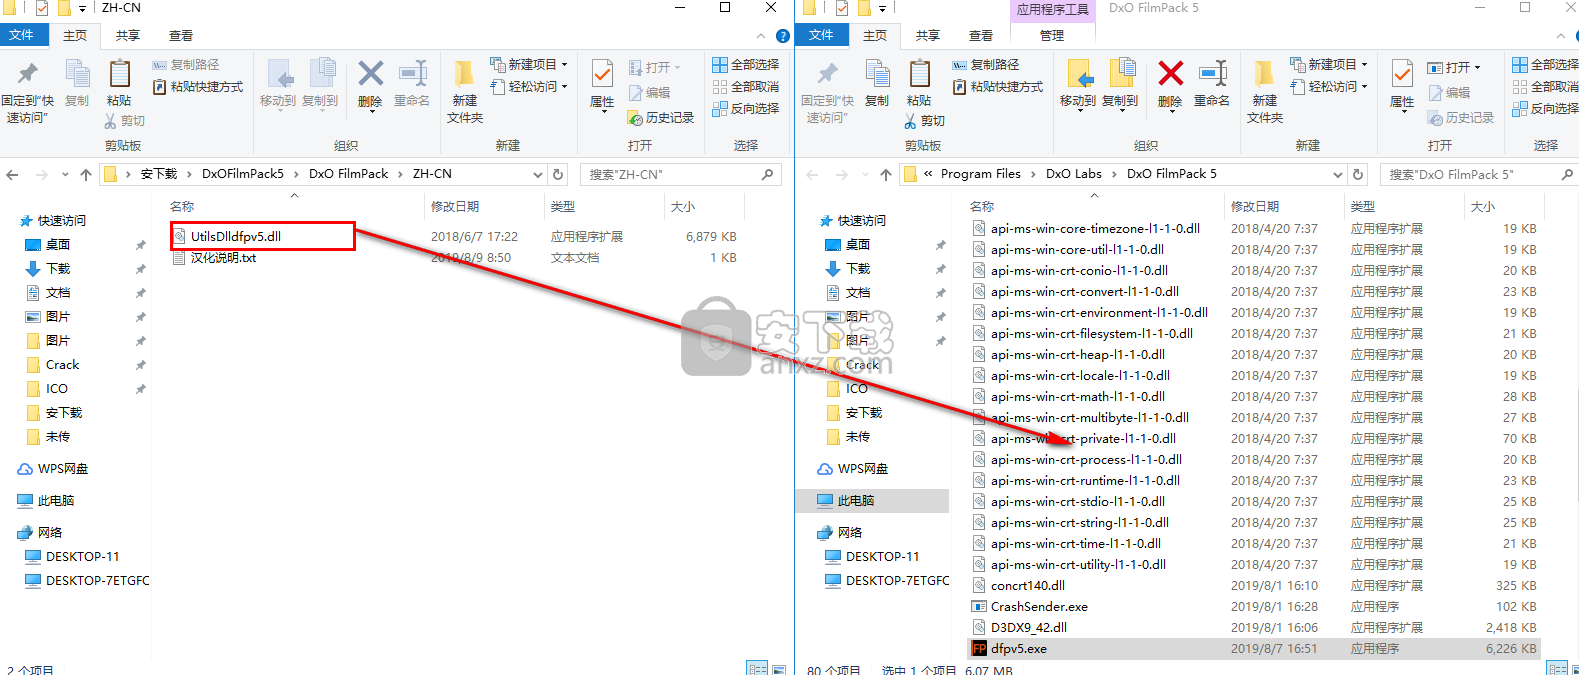Expand address history dropdown in ZH-CN window

pyautogui.click(x=538, y=174)
